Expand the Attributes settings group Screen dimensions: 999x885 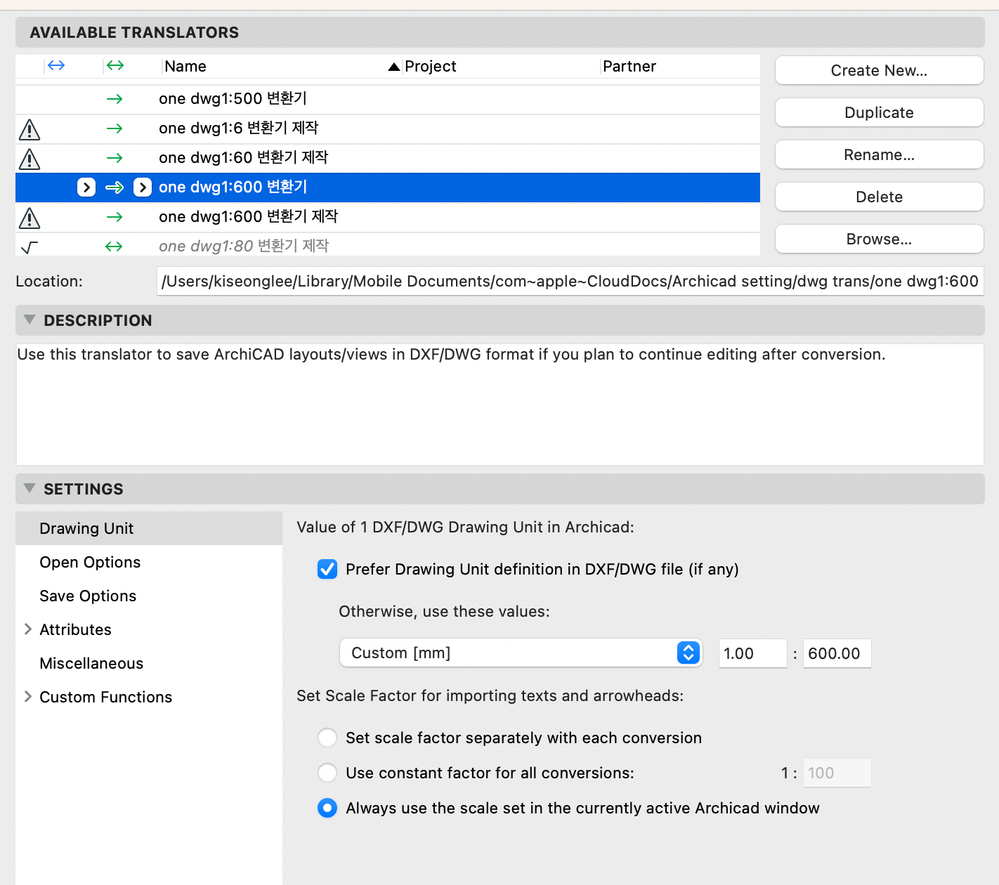pos(27,629)
